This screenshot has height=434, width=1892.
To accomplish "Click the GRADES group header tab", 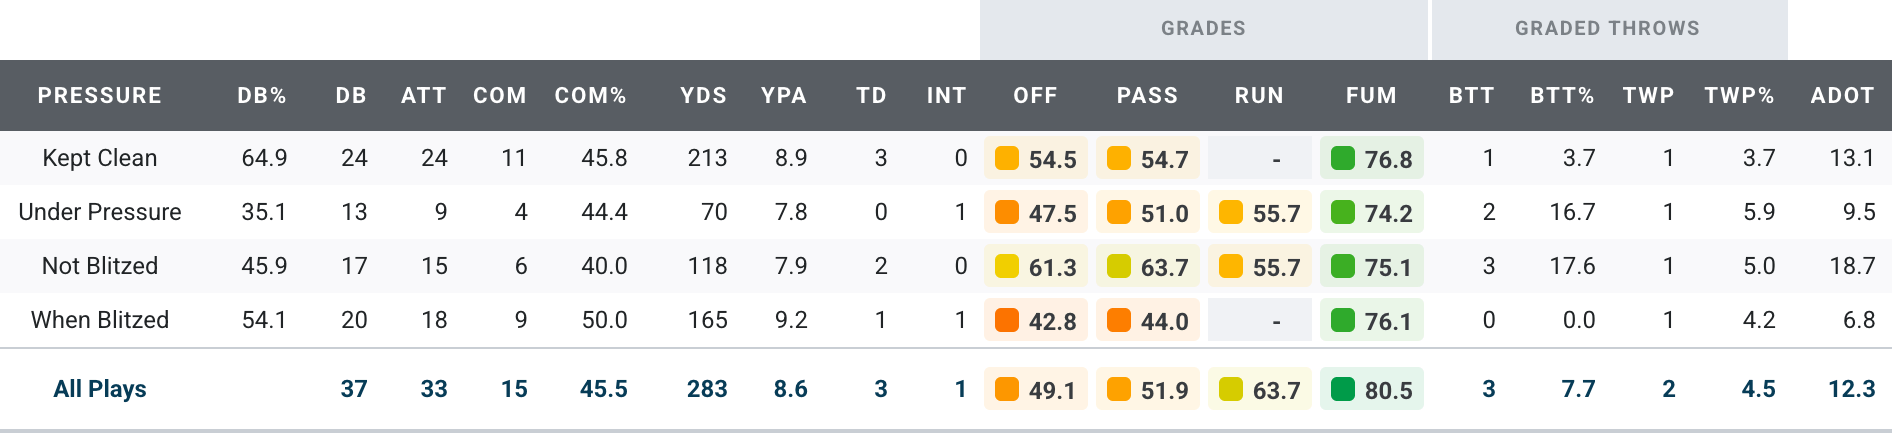I will click(1203, 29).
